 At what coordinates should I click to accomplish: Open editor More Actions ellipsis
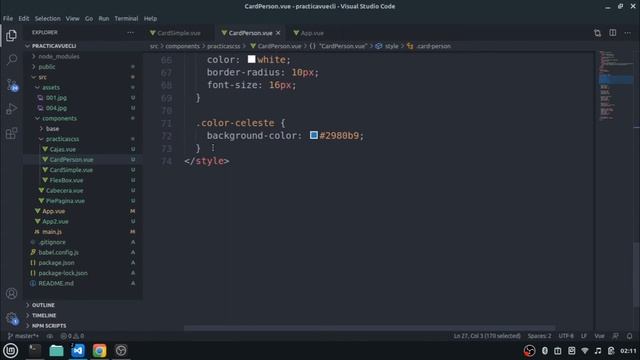point(627,33)
